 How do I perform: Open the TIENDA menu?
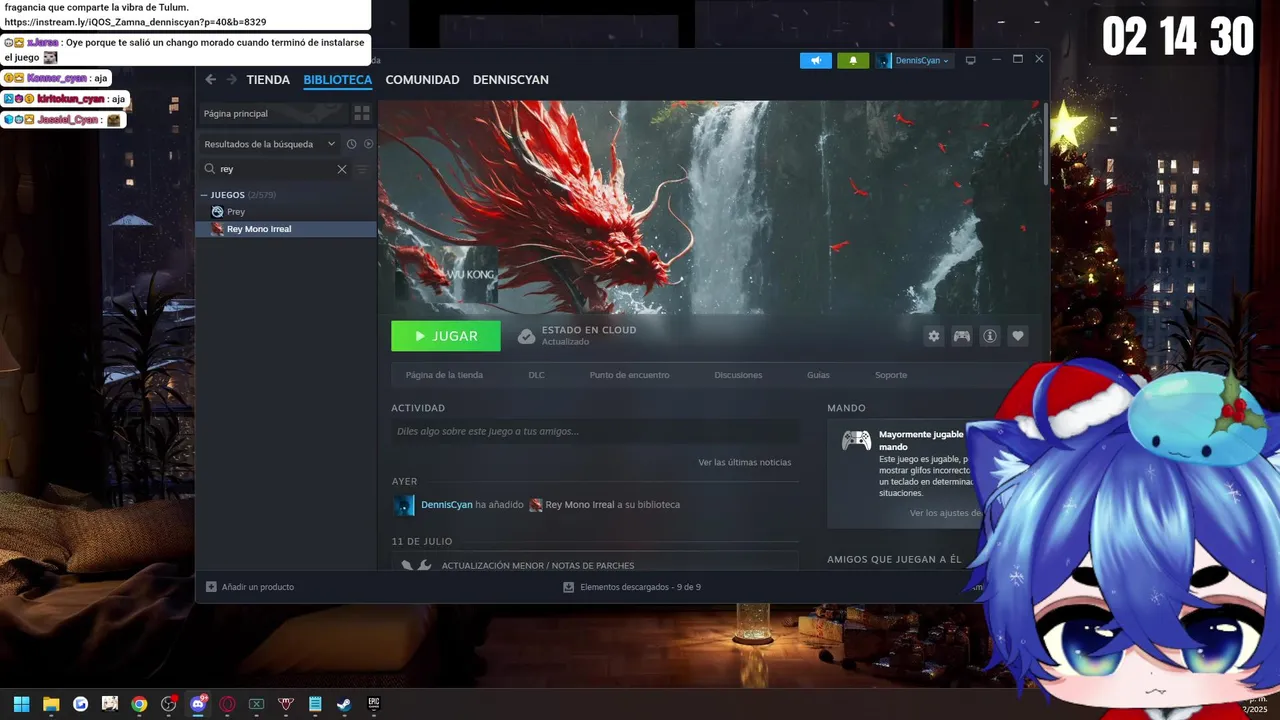[x=268, y=80]
